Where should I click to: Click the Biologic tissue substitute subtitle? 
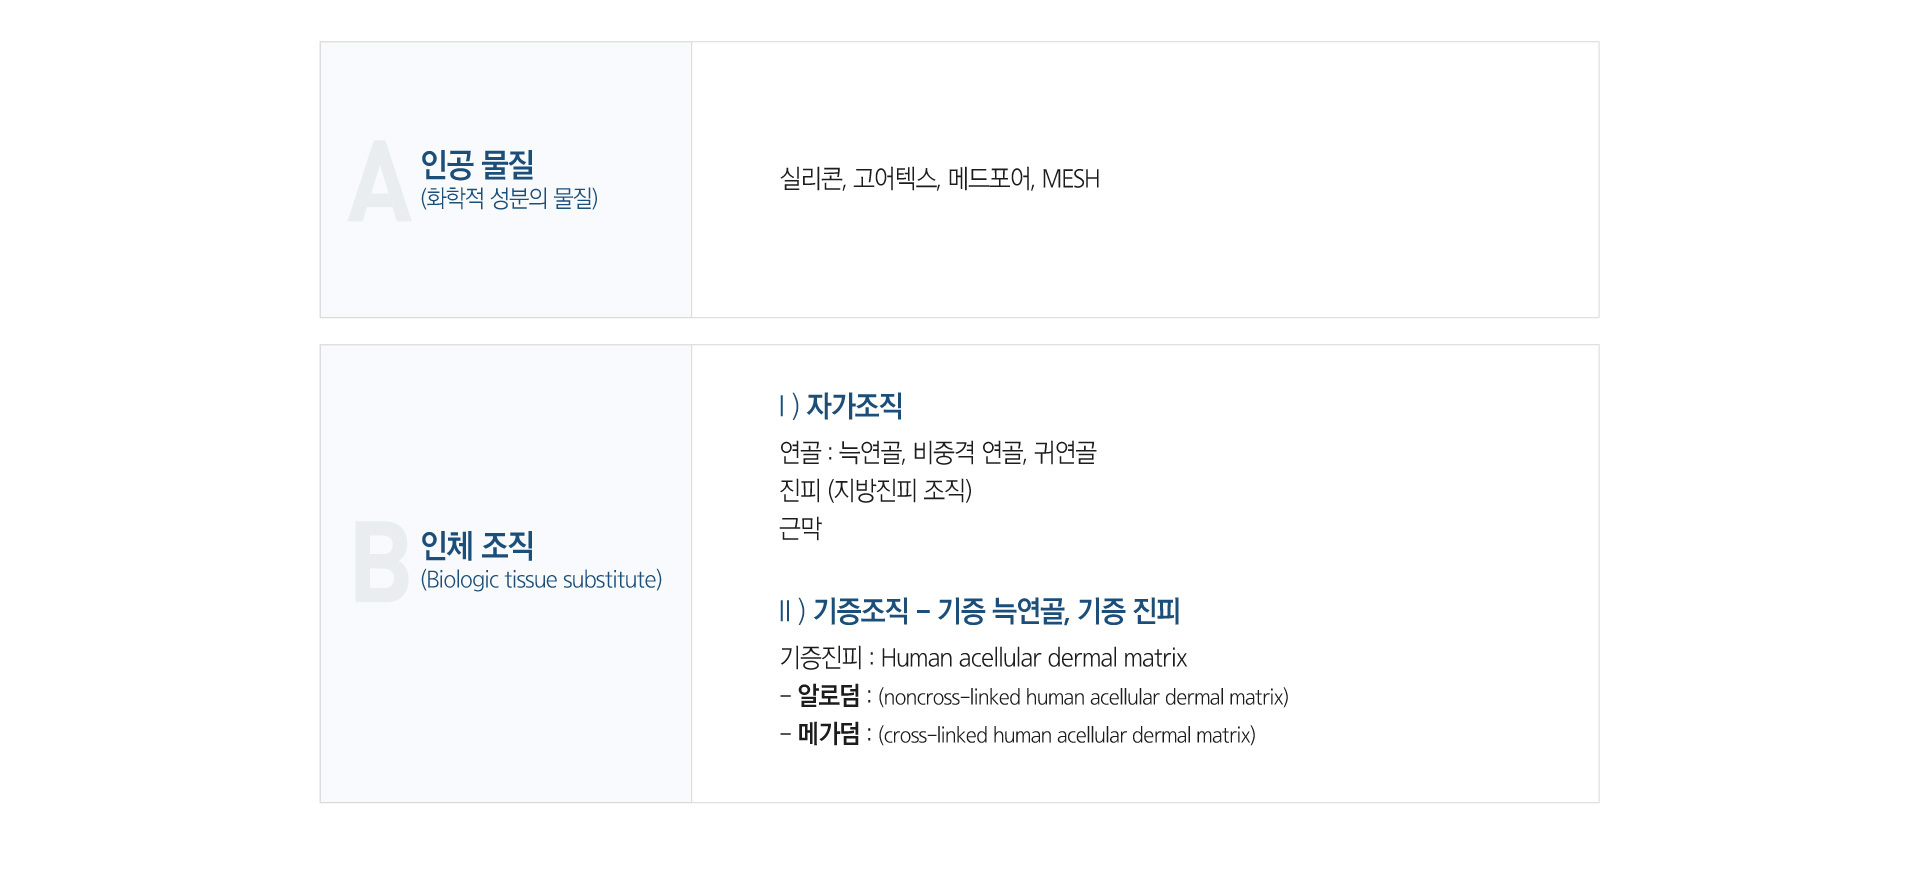click(541, 580)
